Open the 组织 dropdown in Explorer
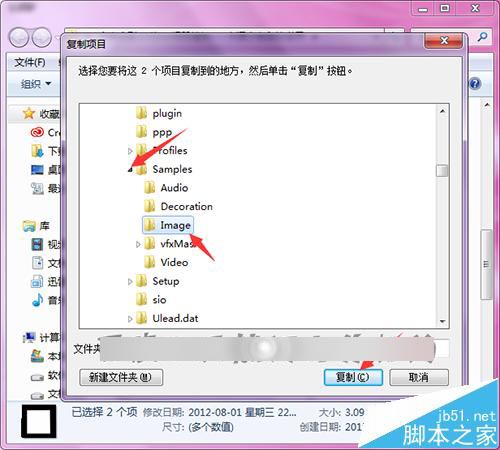Viewport: 500px width, 450px height. point(36,84)
